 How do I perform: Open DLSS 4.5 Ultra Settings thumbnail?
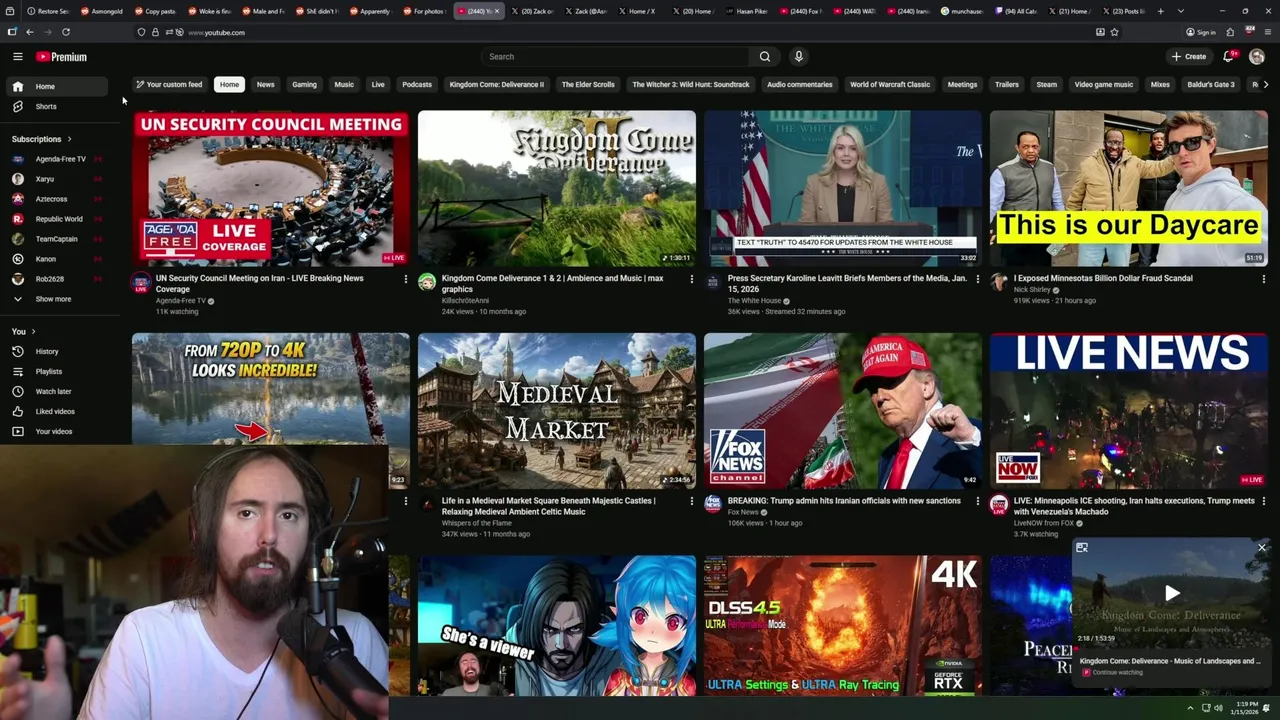[843, 626]
